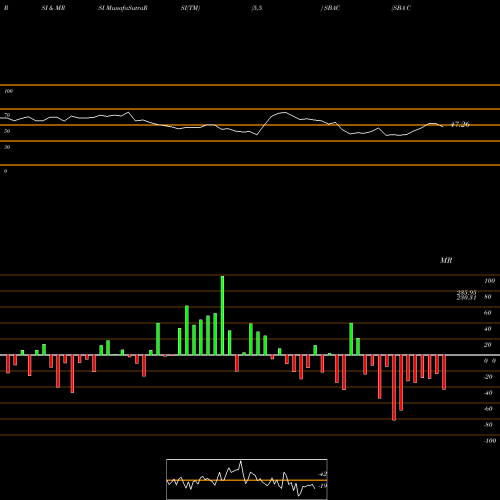The image size is (500, 500).
Task: Click the 'SI(TM)' header text
Action: click(190, 8)
